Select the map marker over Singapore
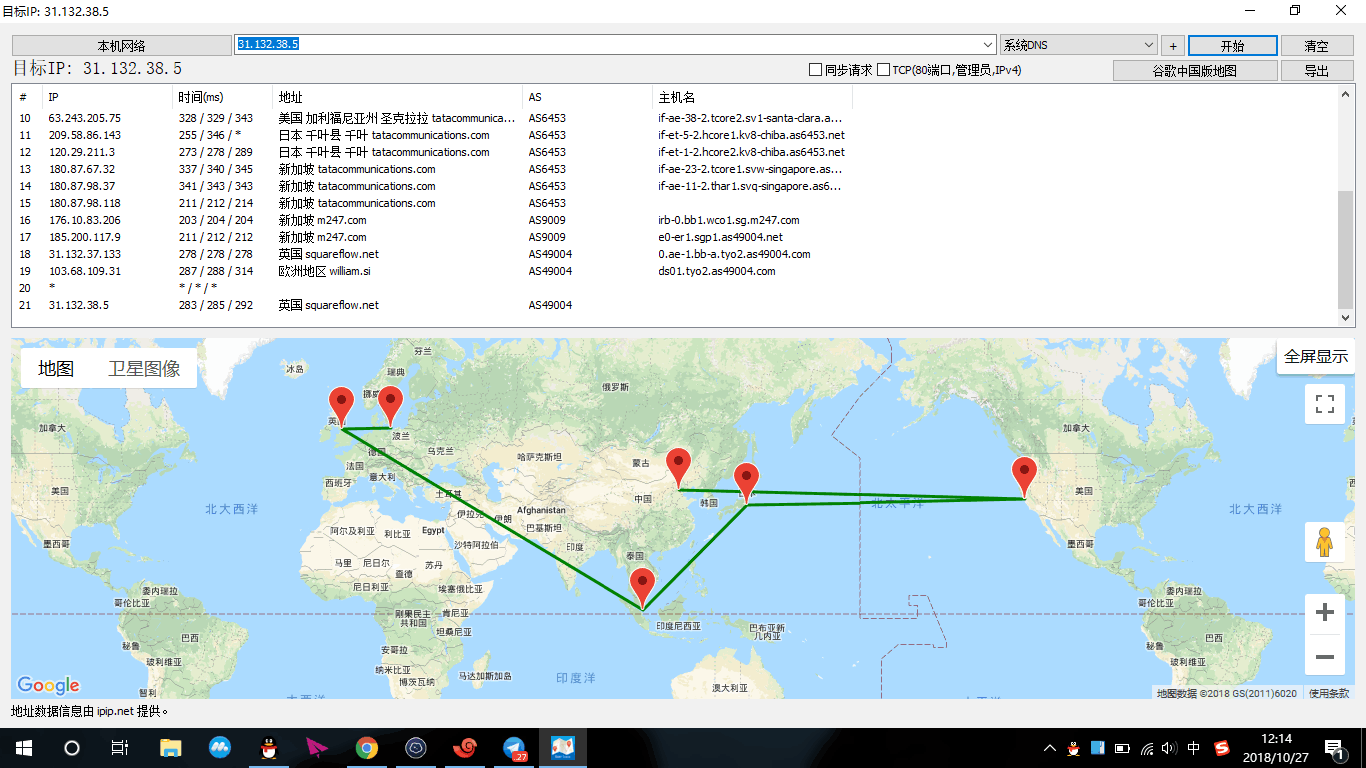This screenshot has height=768, width=1366. 642,588
